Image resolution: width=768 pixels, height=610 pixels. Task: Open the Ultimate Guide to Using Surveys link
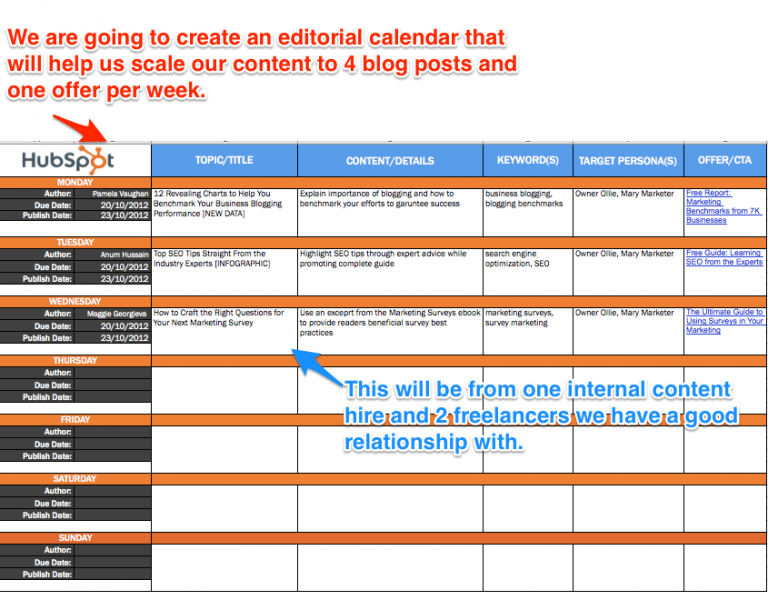[724, 321]
